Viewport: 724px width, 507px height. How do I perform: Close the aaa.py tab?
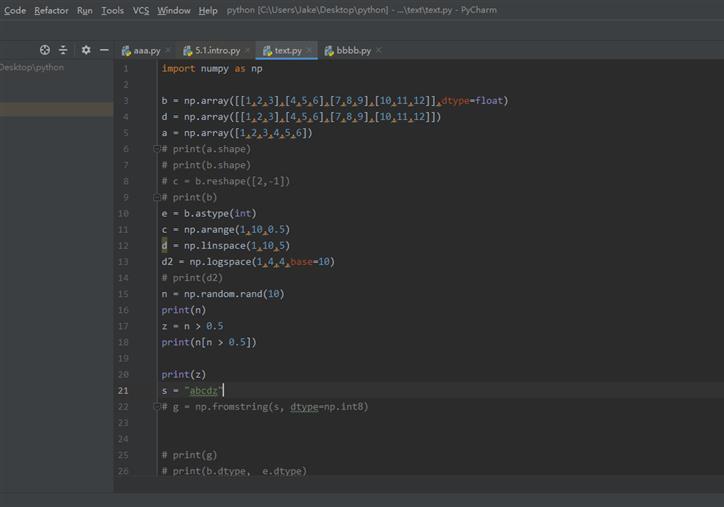tap(168, 50)
